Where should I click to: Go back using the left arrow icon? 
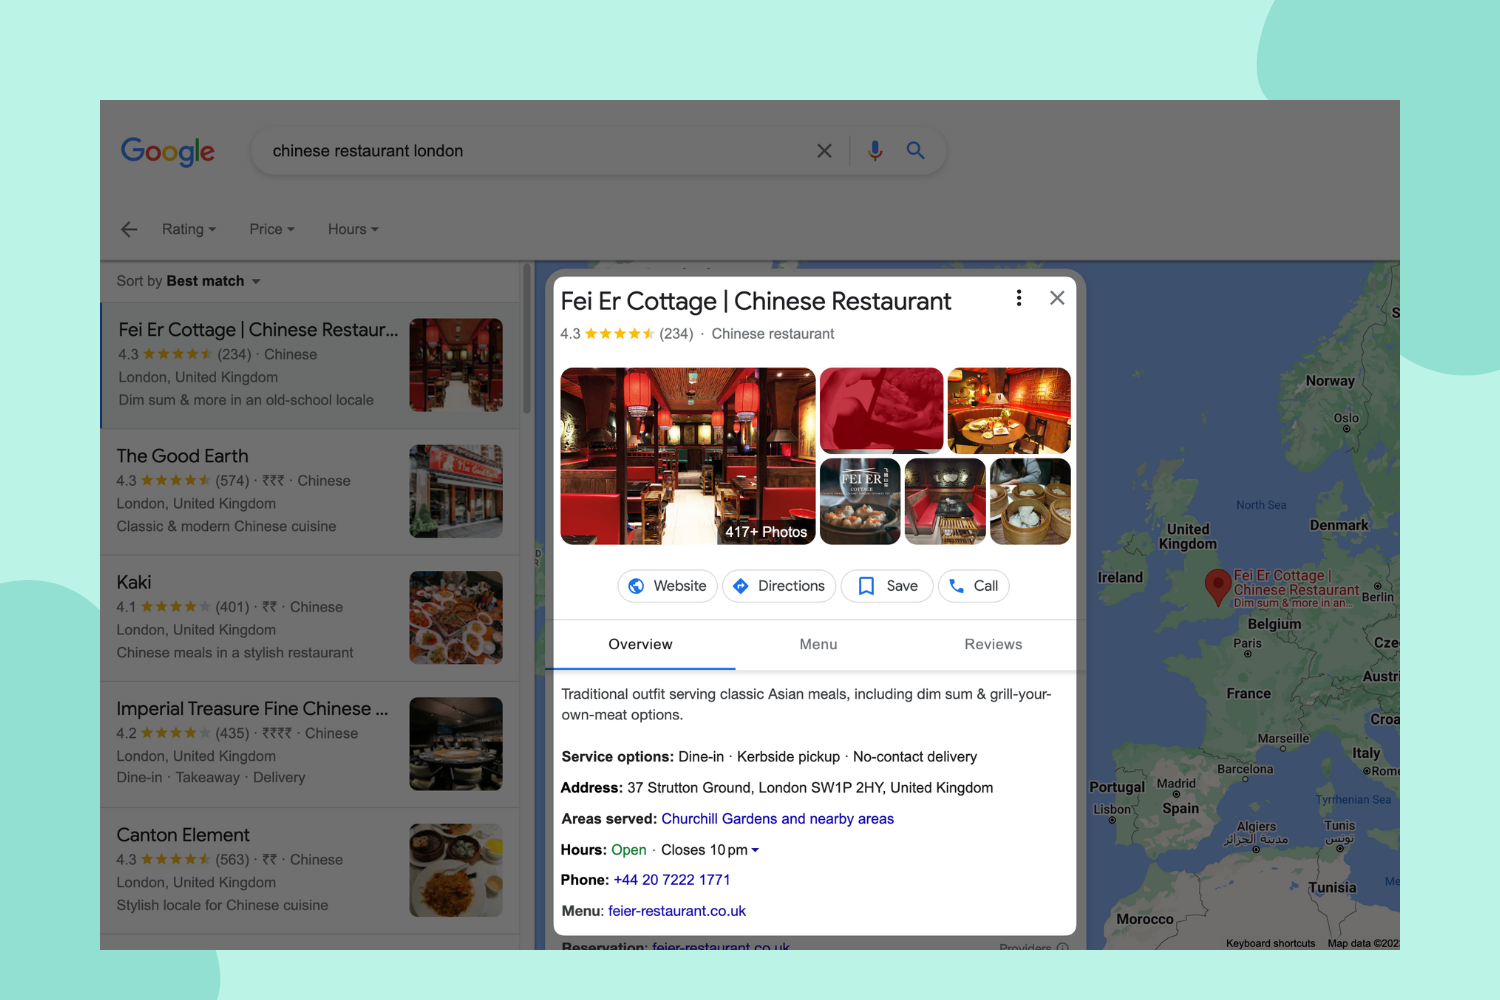[x=129, y=229]
